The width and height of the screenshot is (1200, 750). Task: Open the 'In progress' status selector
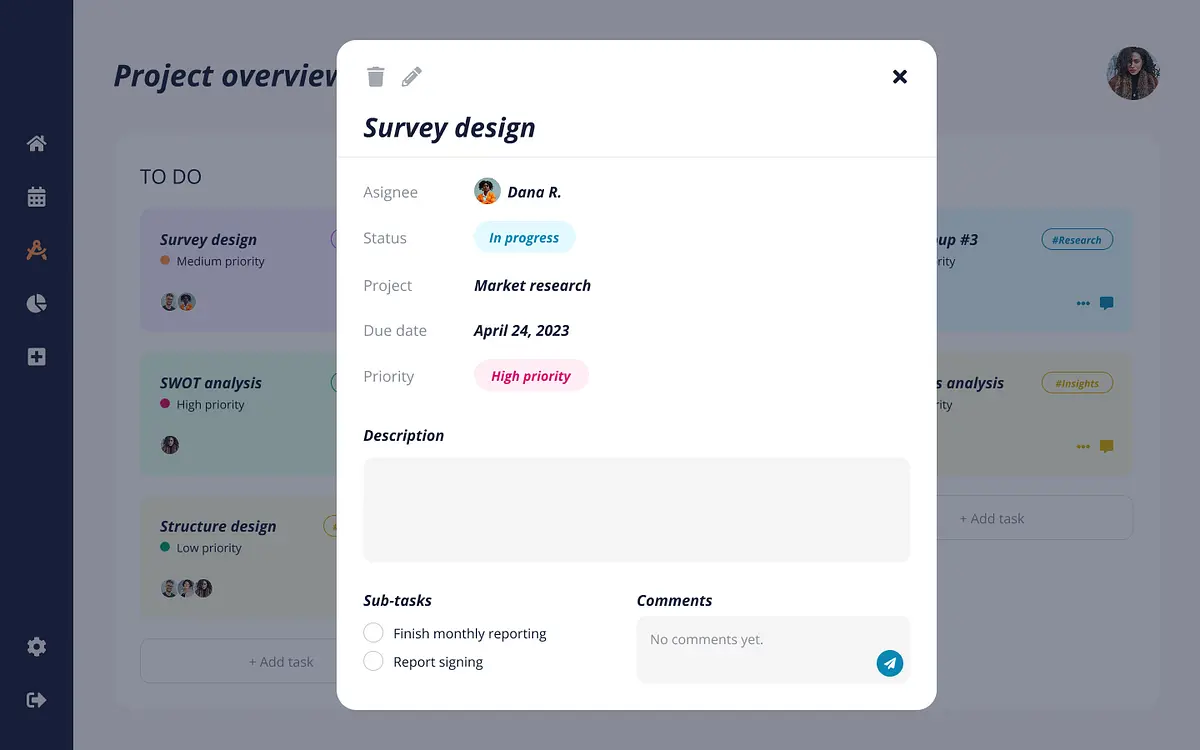click(x=524, y=238)
